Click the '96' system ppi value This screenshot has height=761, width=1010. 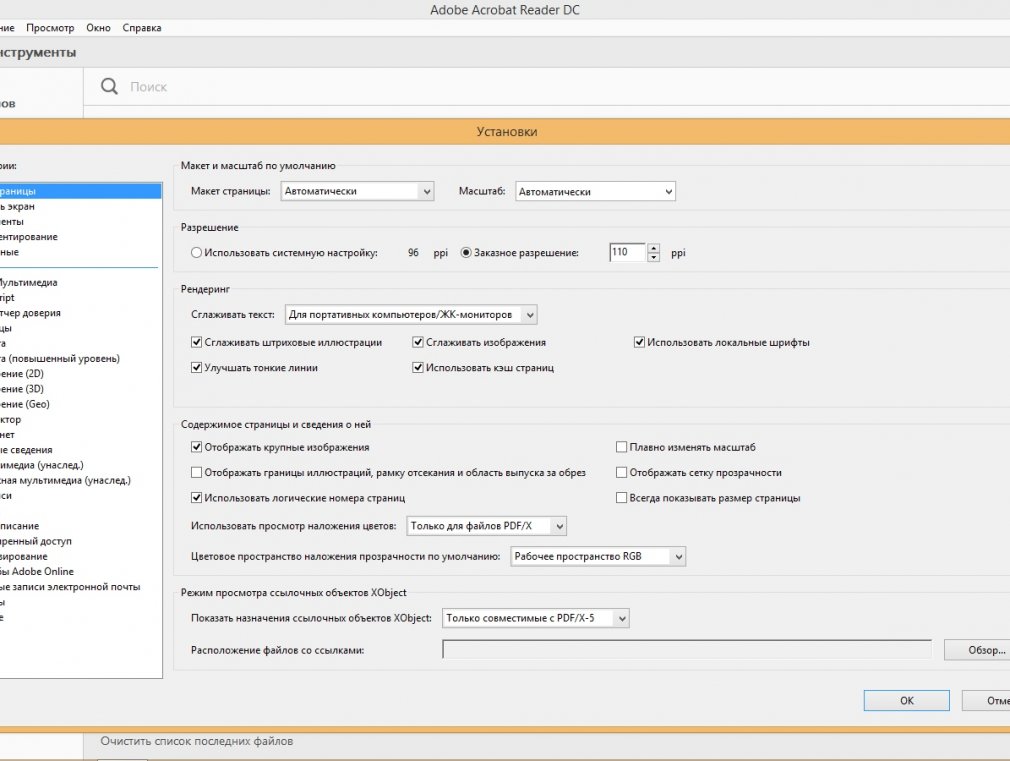(x=413, y=253)
